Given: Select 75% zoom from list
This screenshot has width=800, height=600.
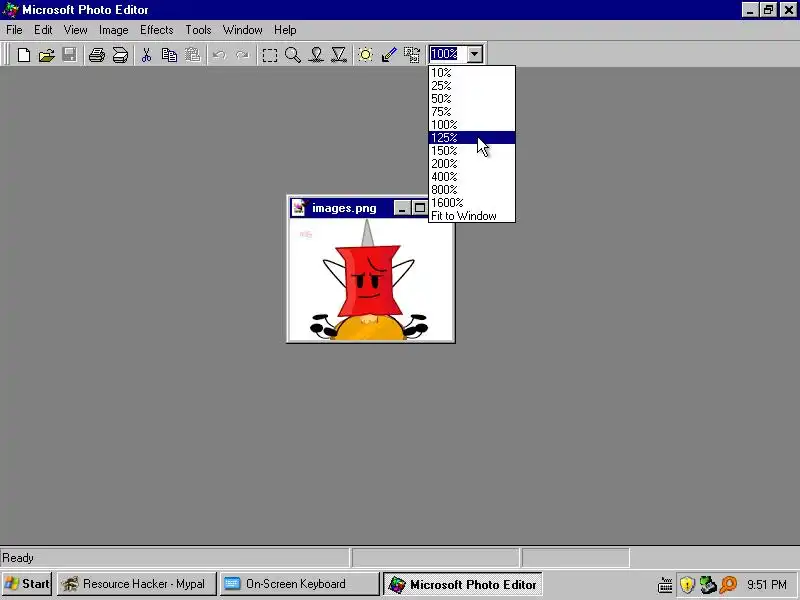Looking at the screenshot, I should pos(471,111).
